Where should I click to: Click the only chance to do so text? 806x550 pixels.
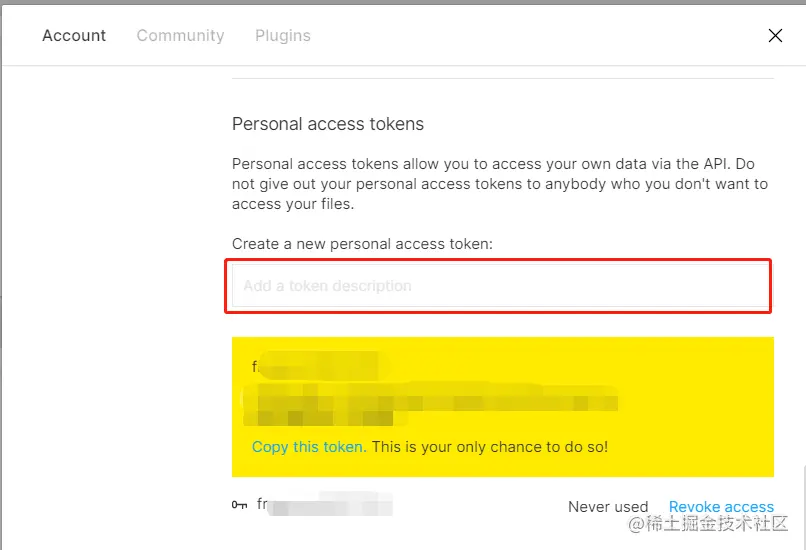(x=490, y=447)
